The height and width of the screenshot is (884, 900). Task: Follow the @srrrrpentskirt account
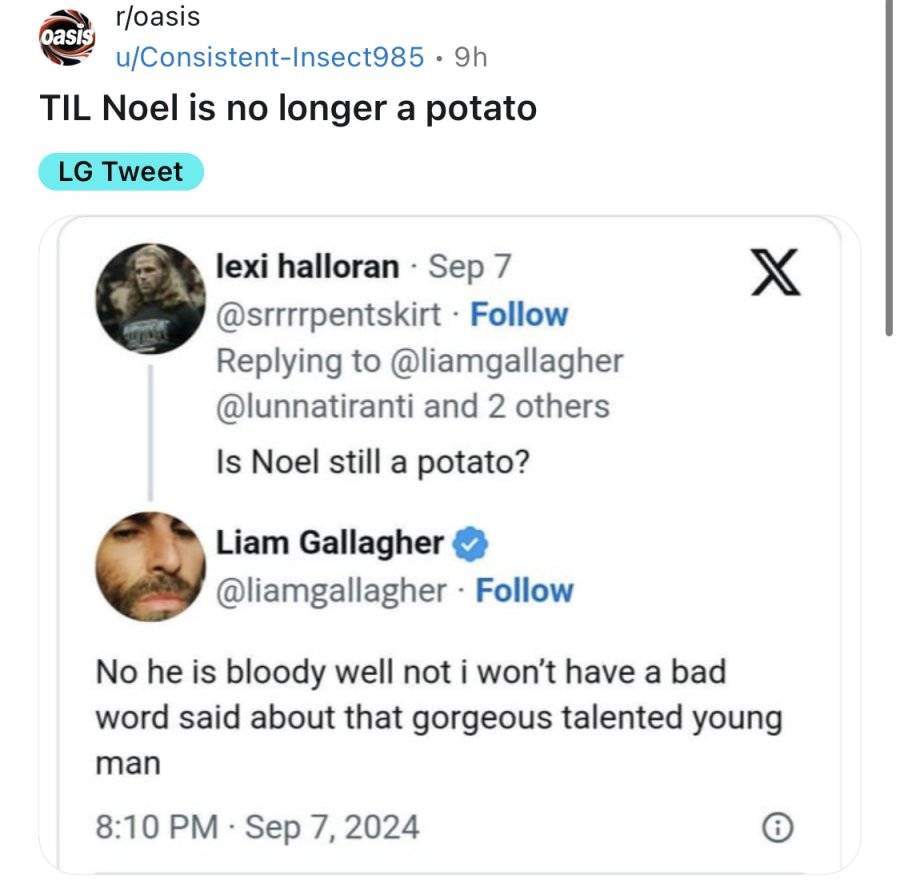[x=519, y=315]
